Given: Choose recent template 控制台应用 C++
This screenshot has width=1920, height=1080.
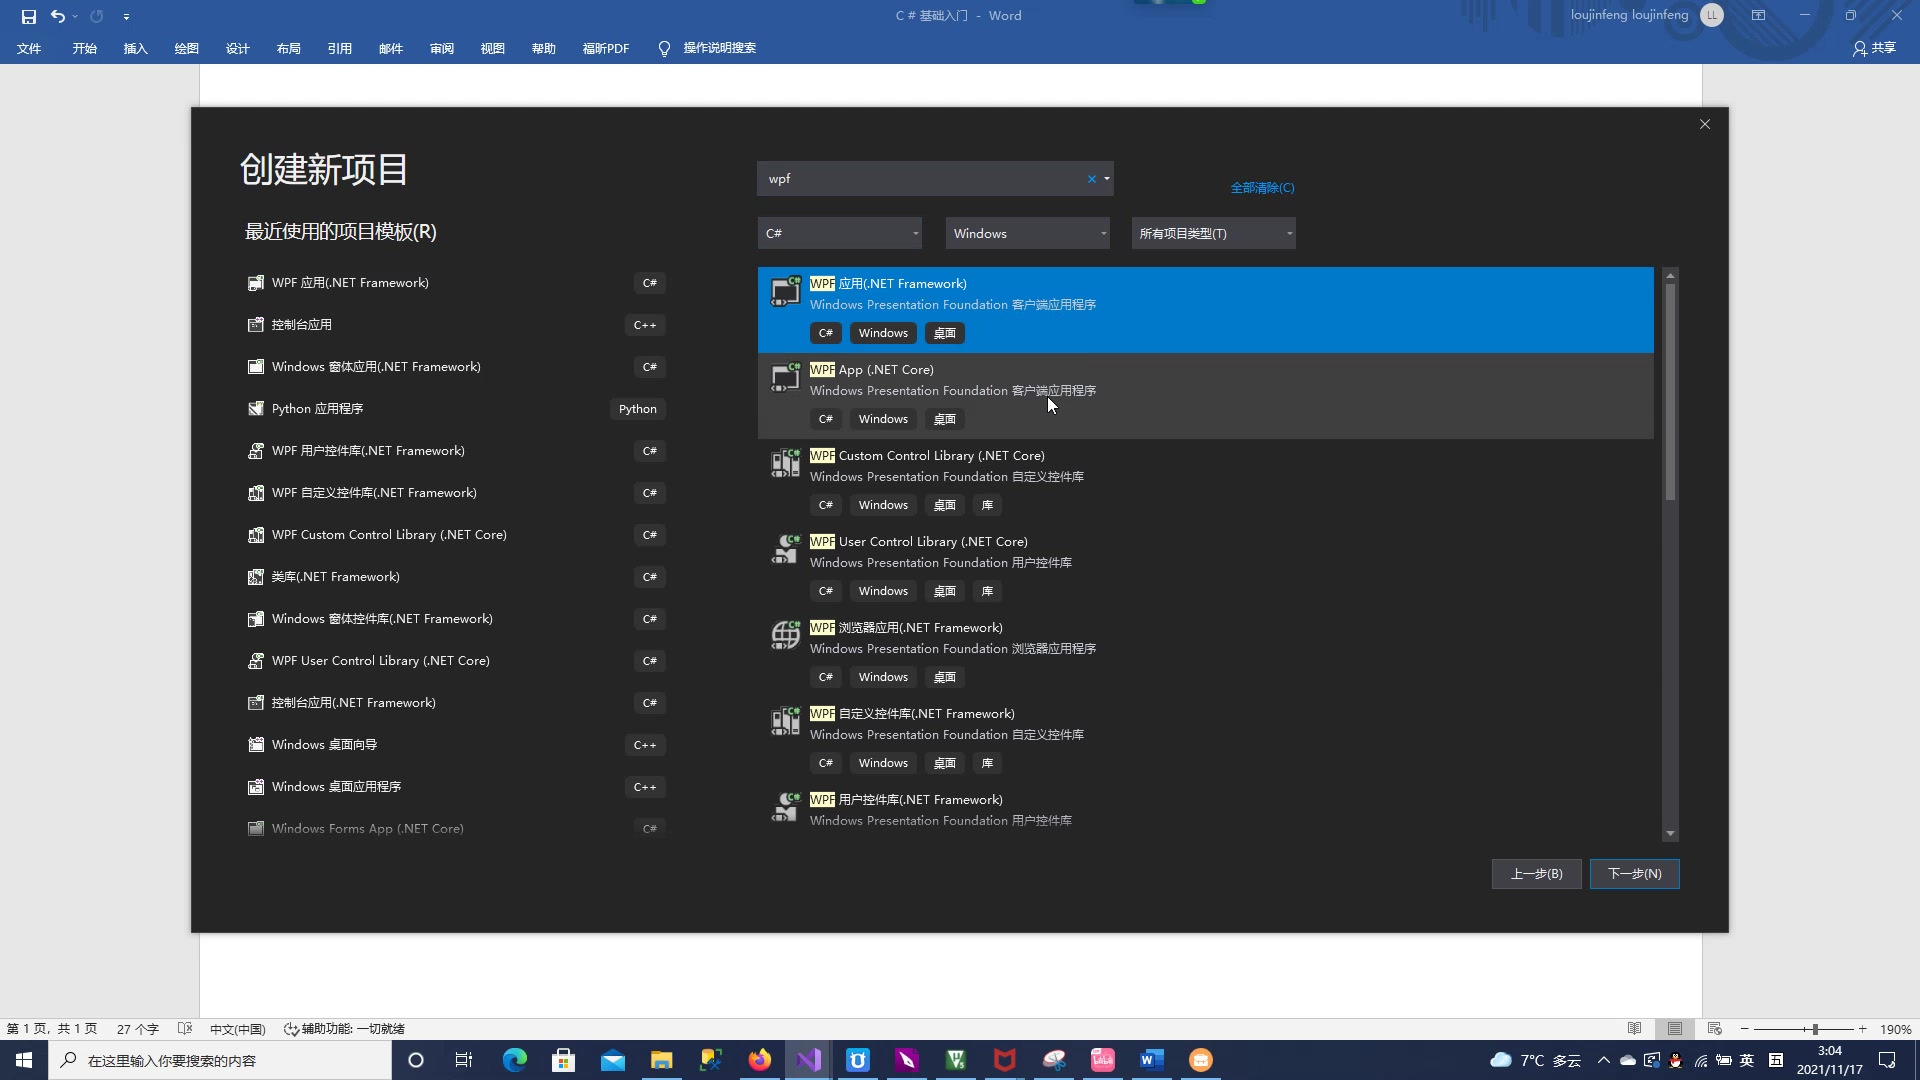Looking at the screenshot, I should [x=456, y=325].
